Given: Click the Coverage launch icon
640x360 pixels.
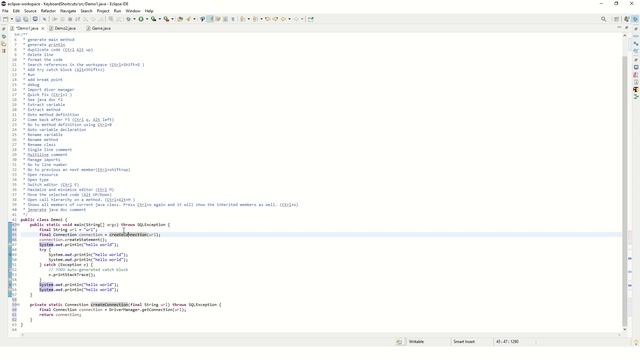Looking at the screenshot, I should coord(153,19).
